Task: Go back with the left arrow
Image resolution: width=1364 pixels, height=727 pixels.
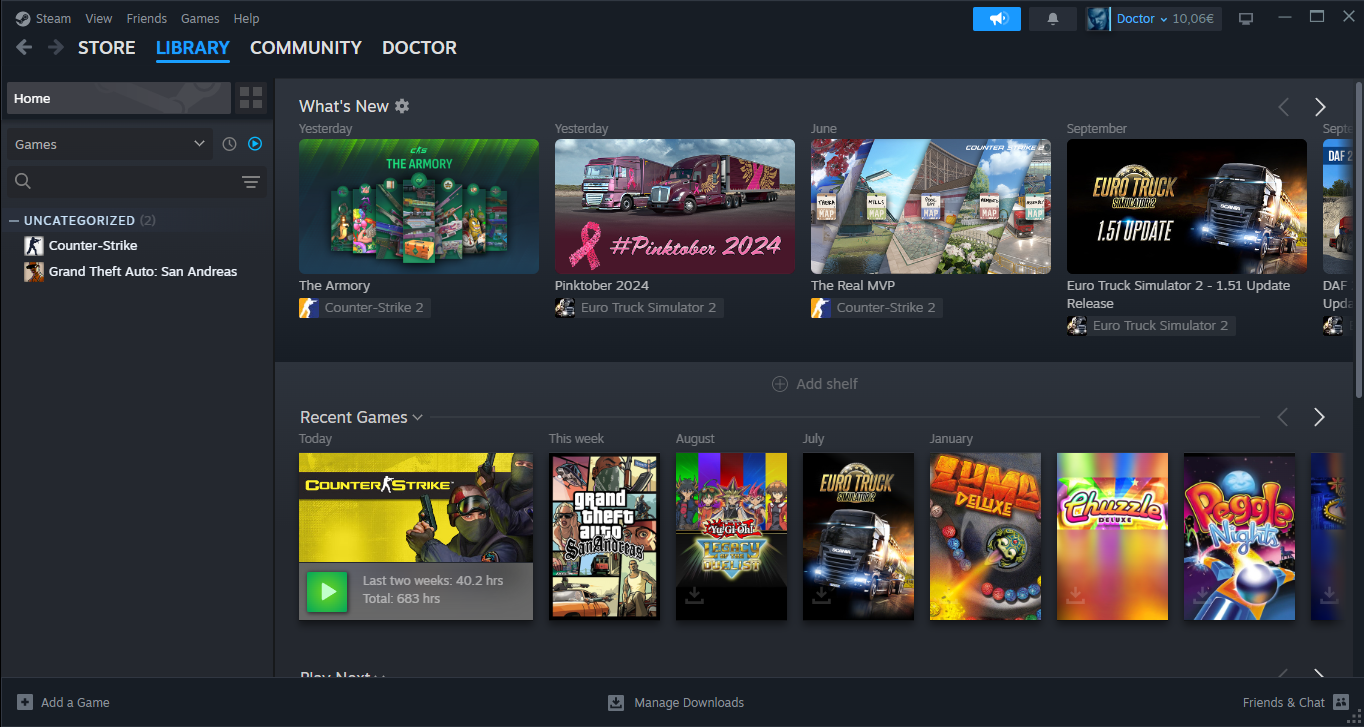Action: click(x=24, y=47)
